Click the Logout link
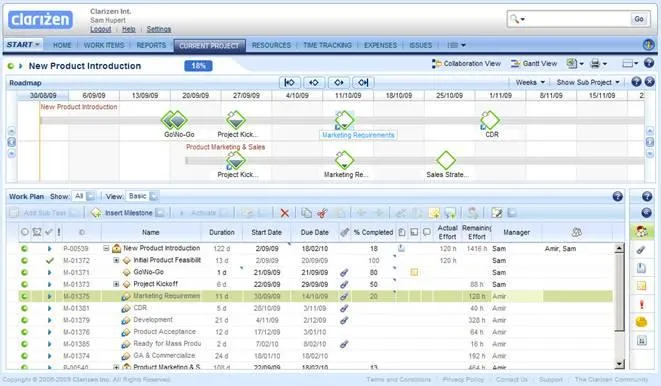Viewport: 661px width, 386px height. pyautogui.click(x=100, y=29)
